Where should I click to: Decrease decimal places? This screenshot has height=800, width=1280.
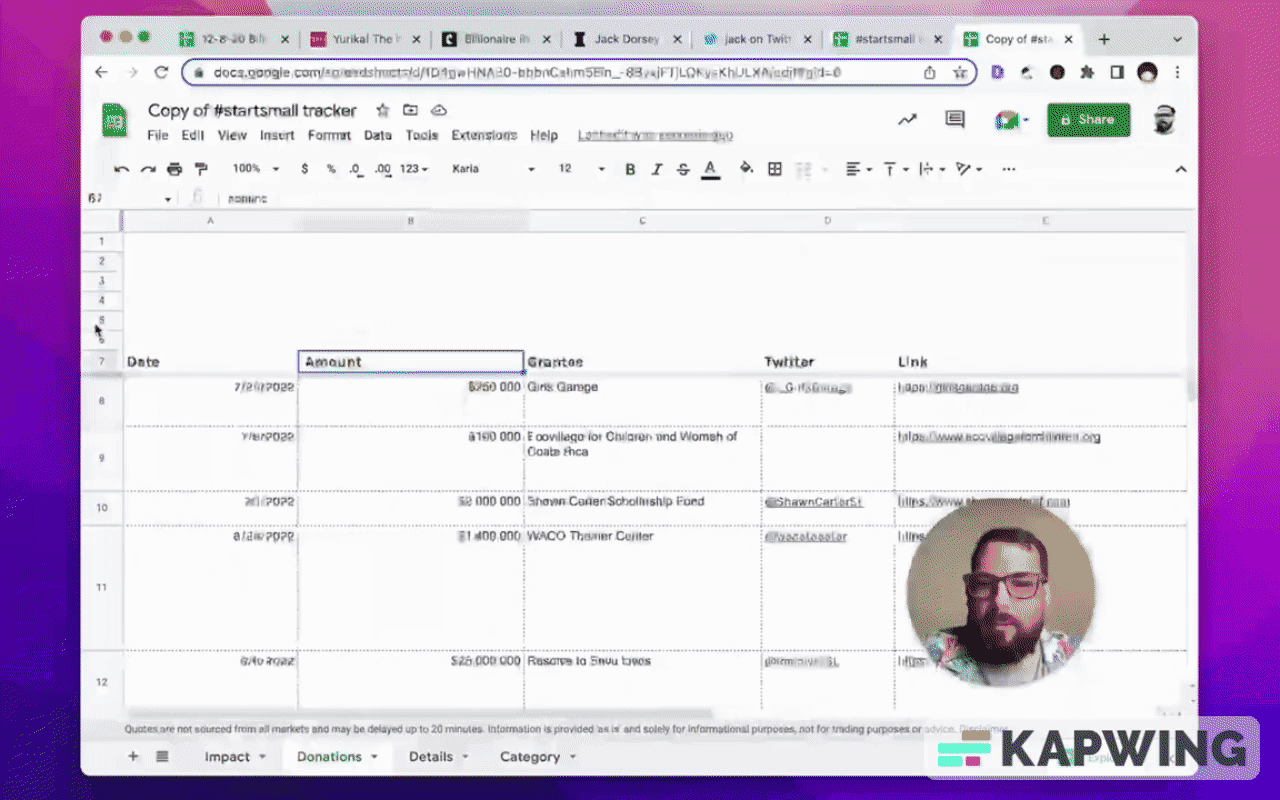point(357,170)
